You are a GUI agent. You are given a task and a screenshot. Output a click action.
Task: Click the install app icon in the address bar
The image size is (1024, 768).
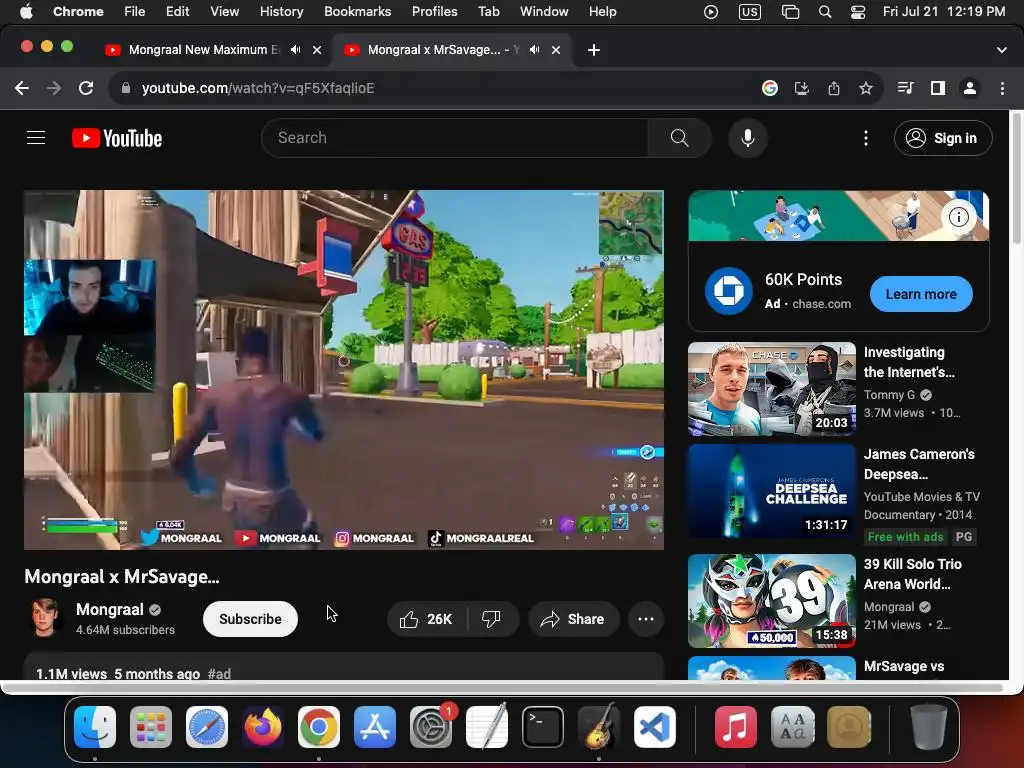(x=802, y=88)
